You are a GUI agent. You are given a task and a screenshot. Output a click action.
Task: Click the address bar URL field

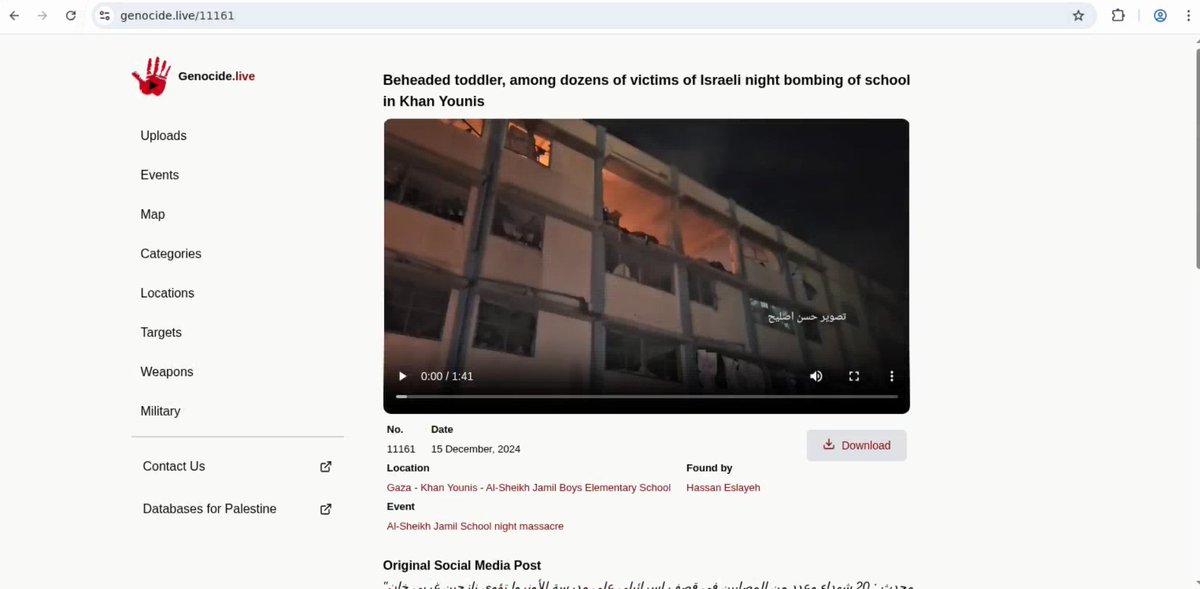(x=590, y=16)
